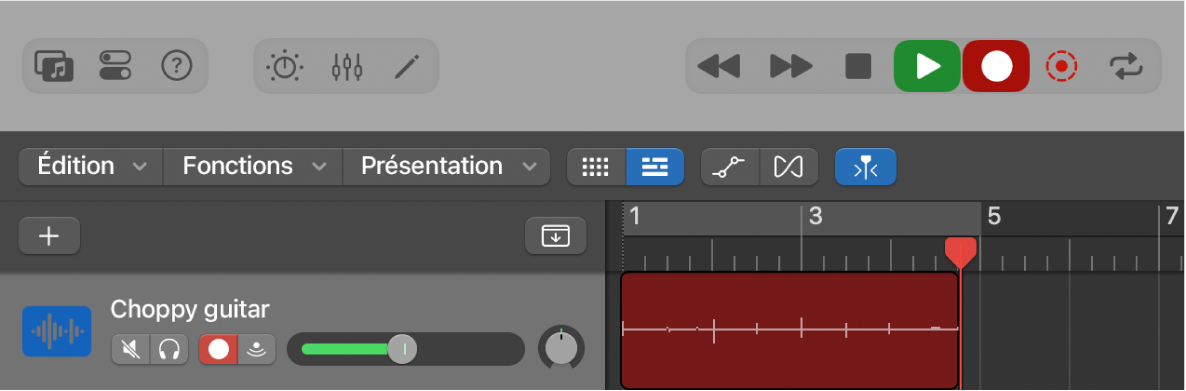1186x391 pixels.
Task: Start playback with green Play button
Action: pyautogui.click(x=927, y=67)
